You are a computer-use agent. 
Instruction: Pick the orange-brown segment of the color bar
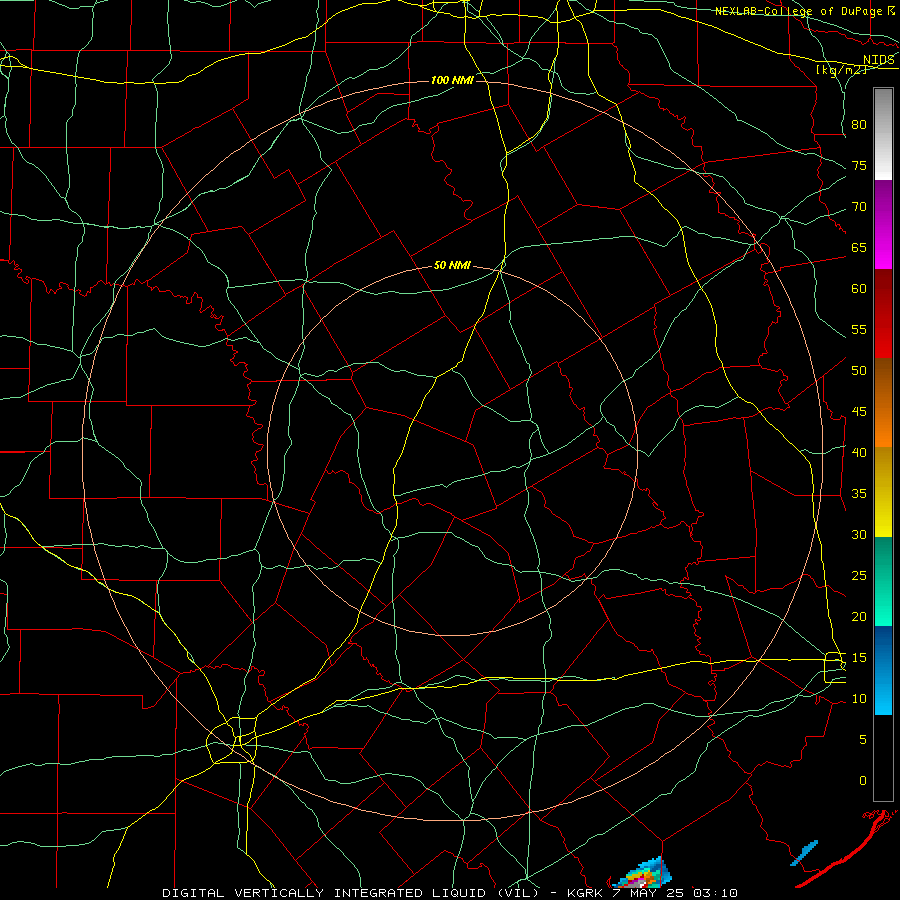(883, 402)
